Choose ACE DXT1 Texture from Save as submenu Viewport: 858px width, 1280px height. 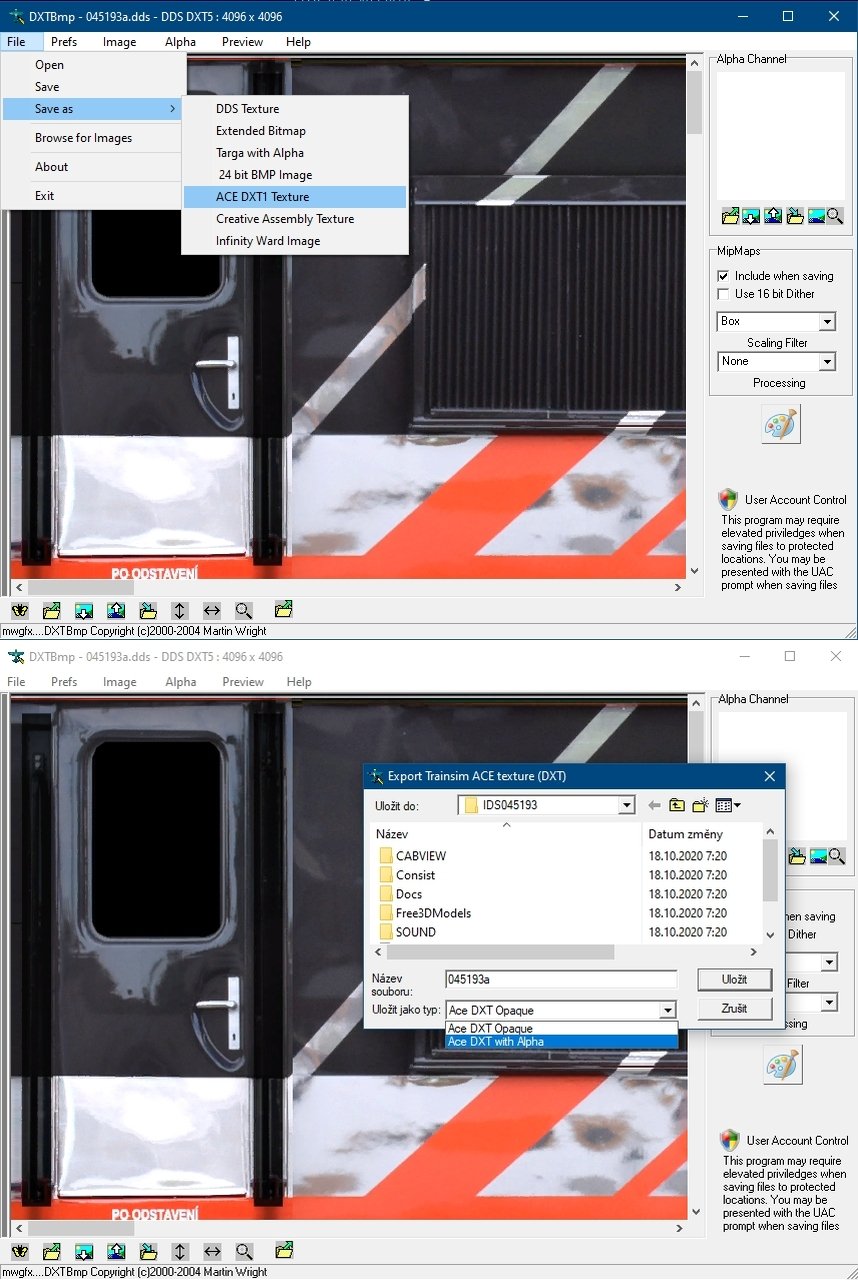click(262, 197)
